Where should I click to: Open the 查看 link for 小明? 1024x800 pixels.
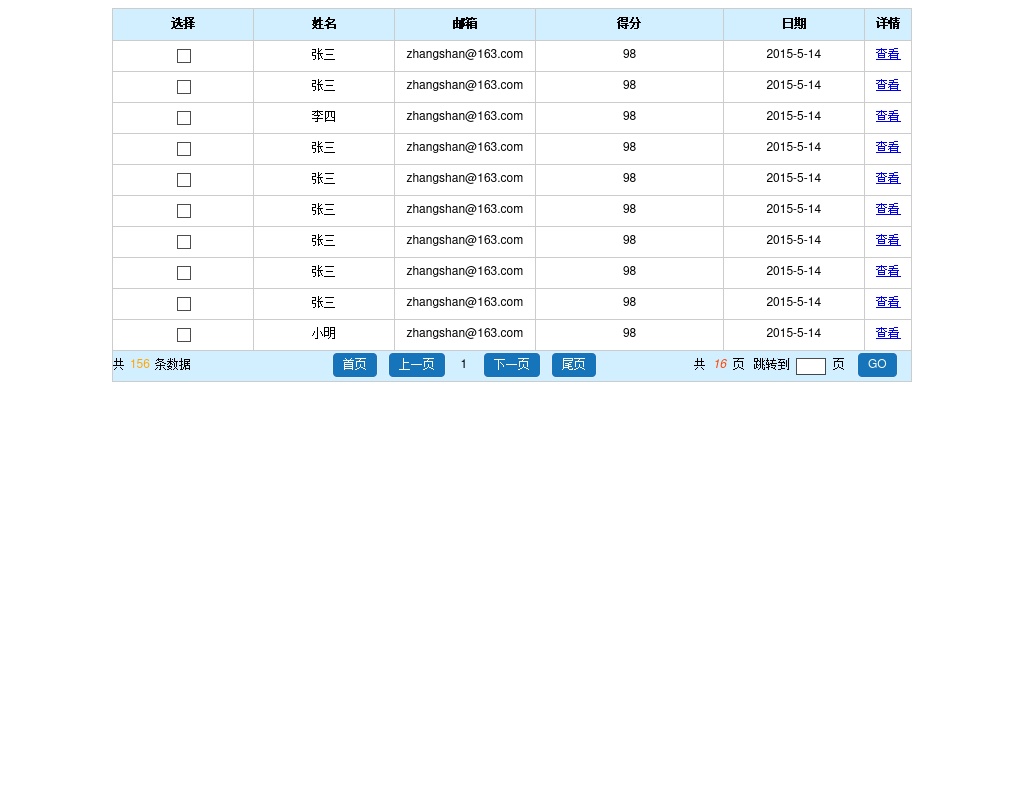click(x=887, y=333)
